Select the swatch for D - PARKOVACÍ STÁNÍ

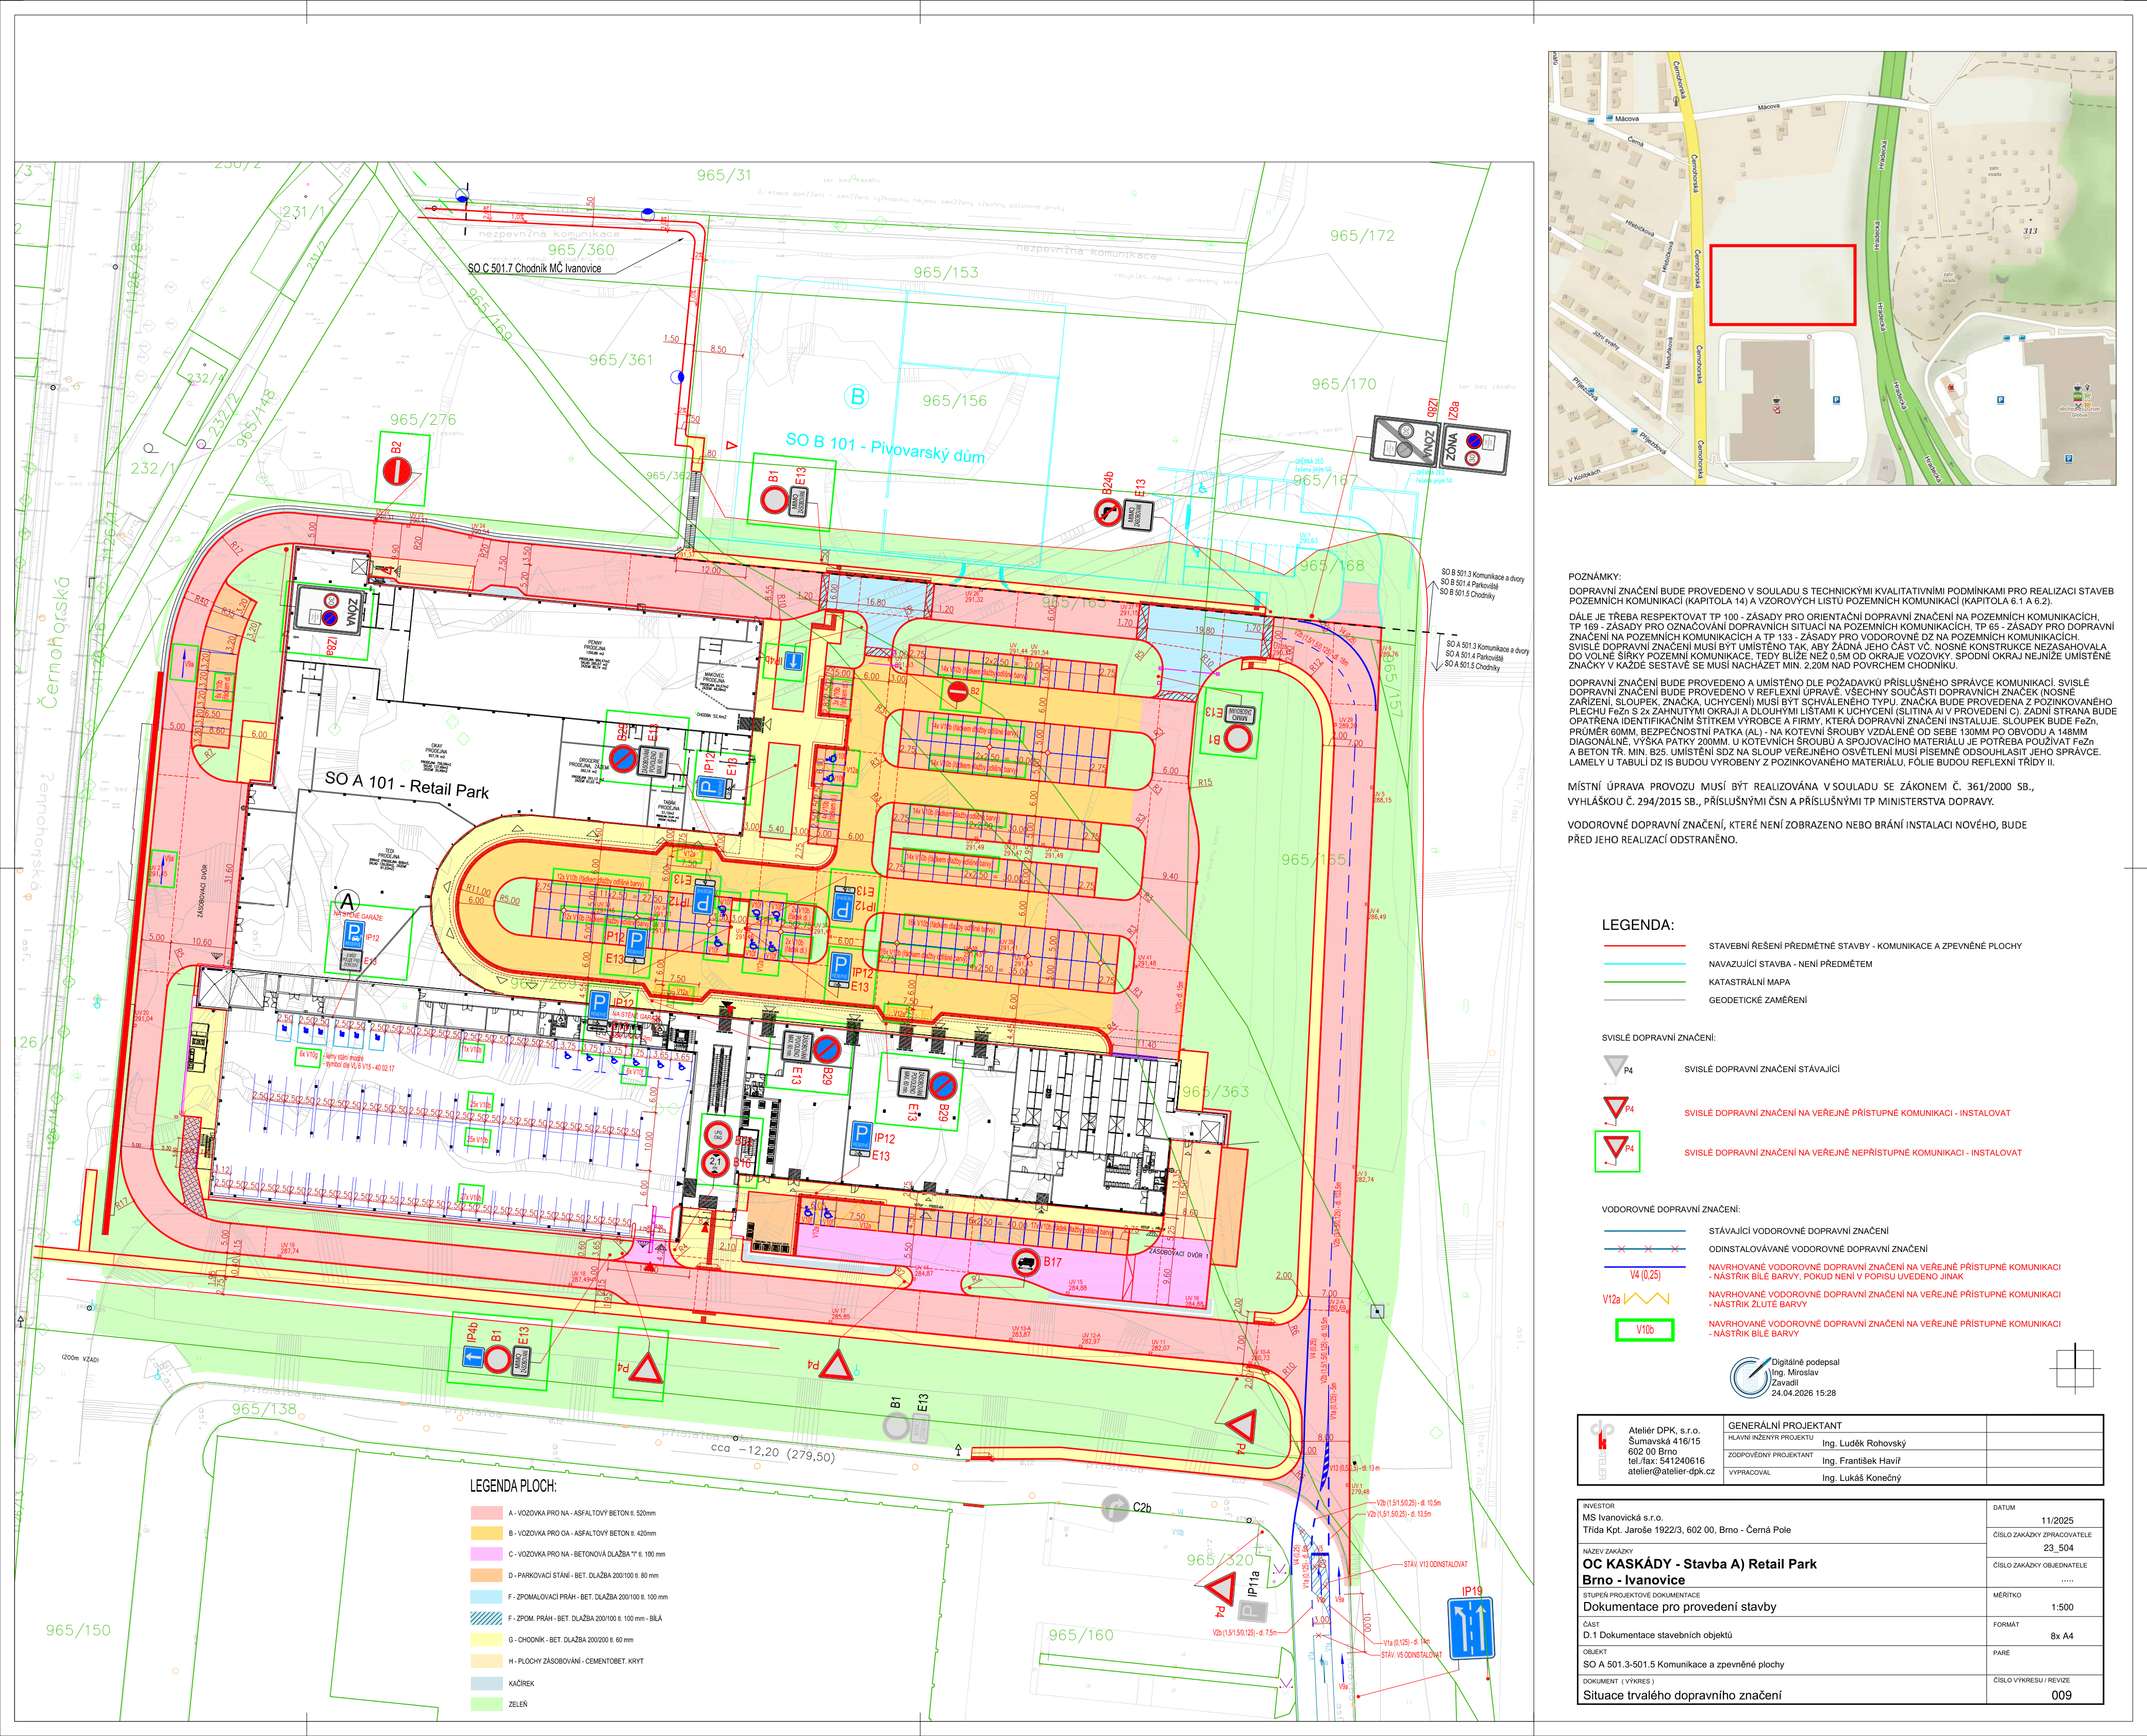pyautogui.click(x=486, y=1575)
